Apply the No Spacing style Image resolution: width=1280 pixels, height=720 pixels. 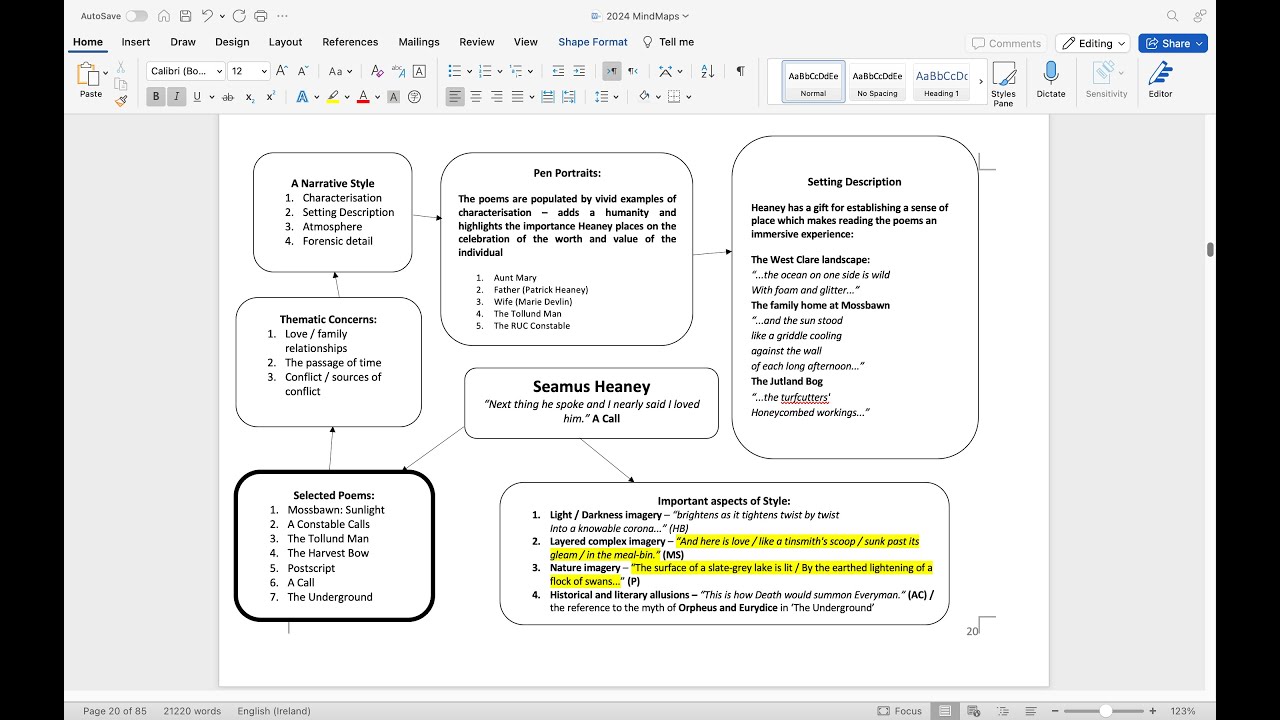coord(877,81)
